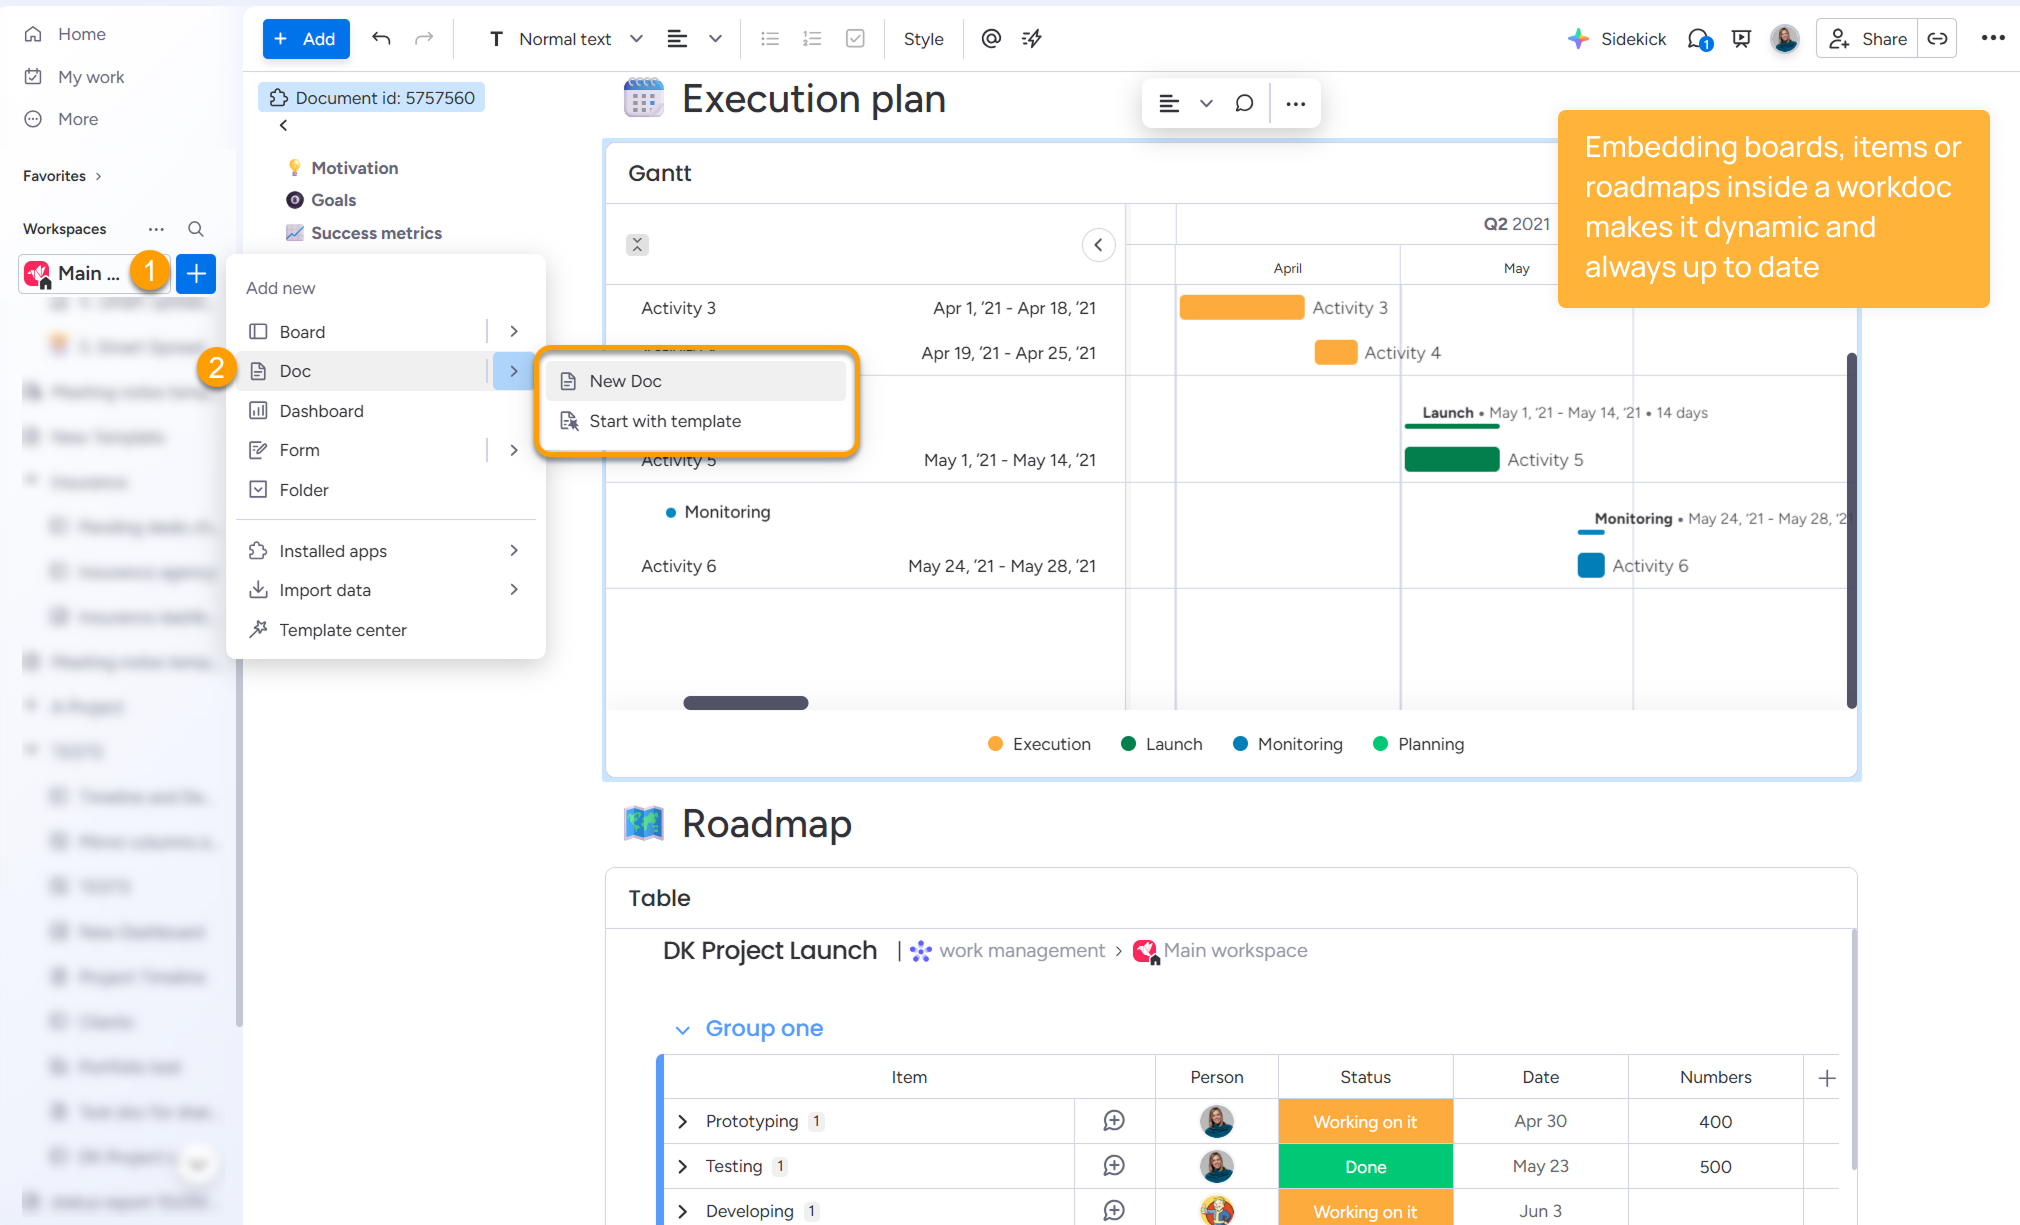Click the copy link icon
The image size is (2020, 1225).
[x=1937, y=39]
